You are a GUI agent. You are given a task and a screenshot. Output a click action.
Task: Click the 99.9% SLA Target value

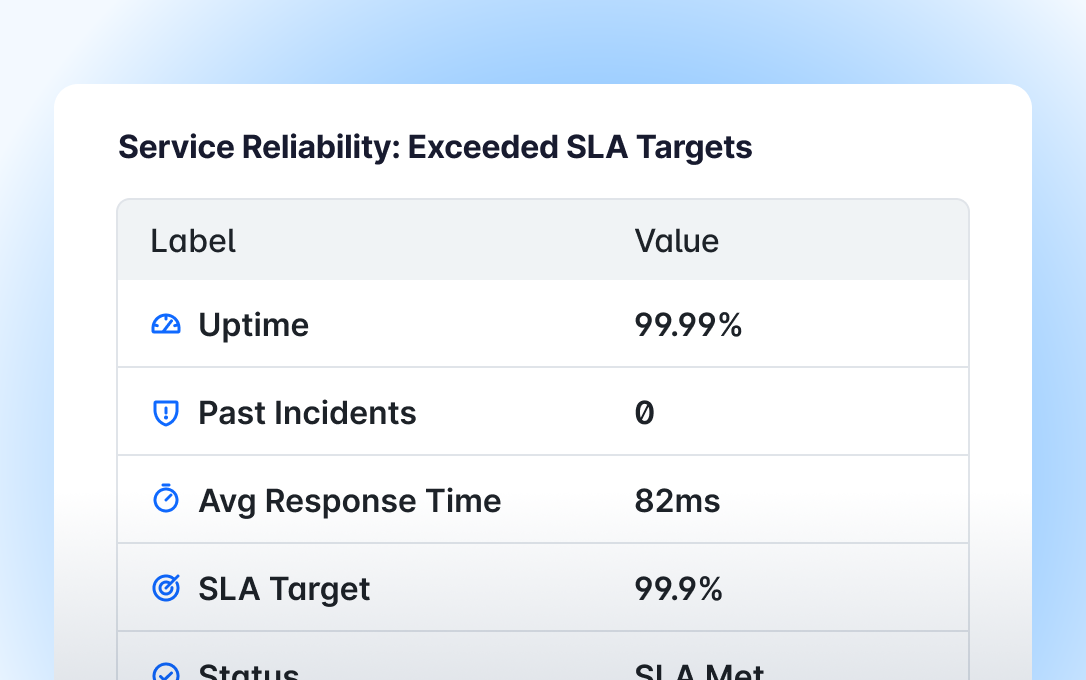678,589
